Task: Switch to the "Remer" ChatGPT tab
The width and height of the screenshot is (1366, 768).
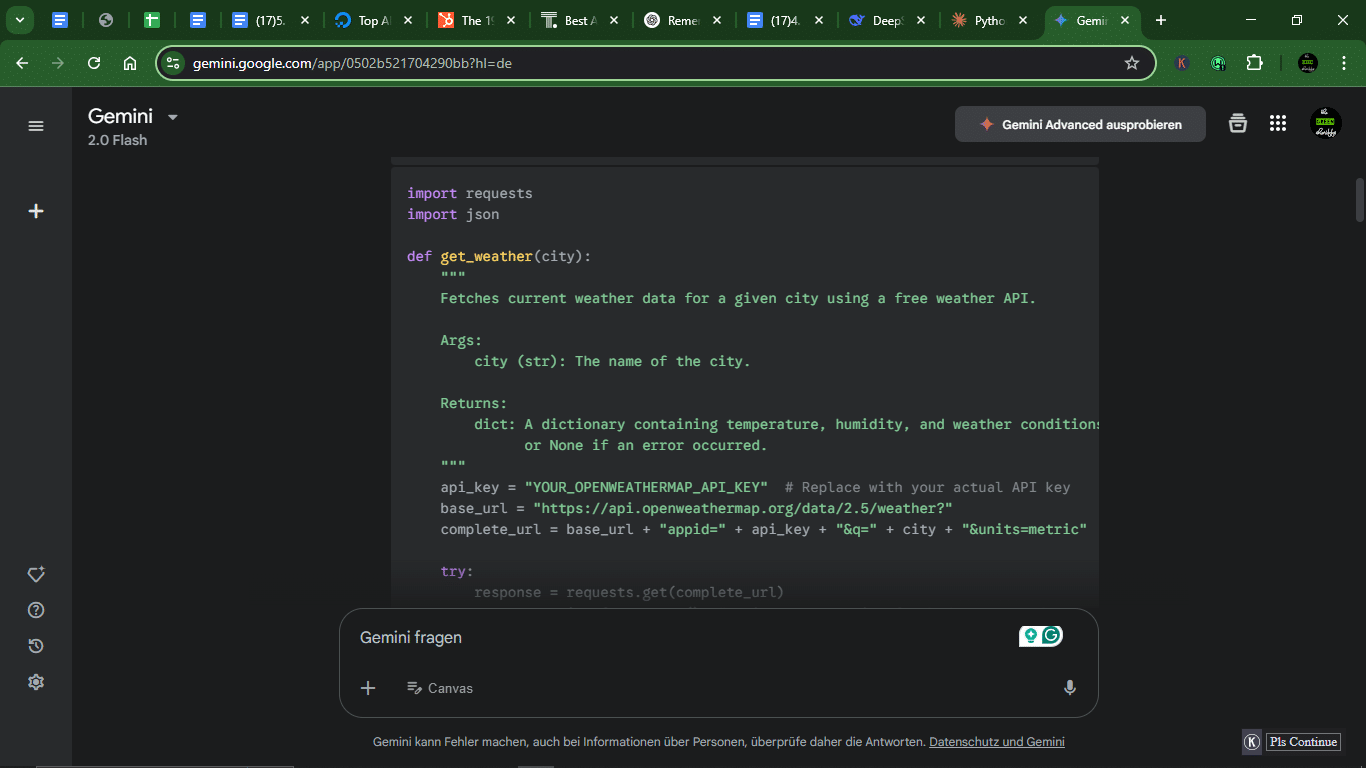Action: [682, 20]
